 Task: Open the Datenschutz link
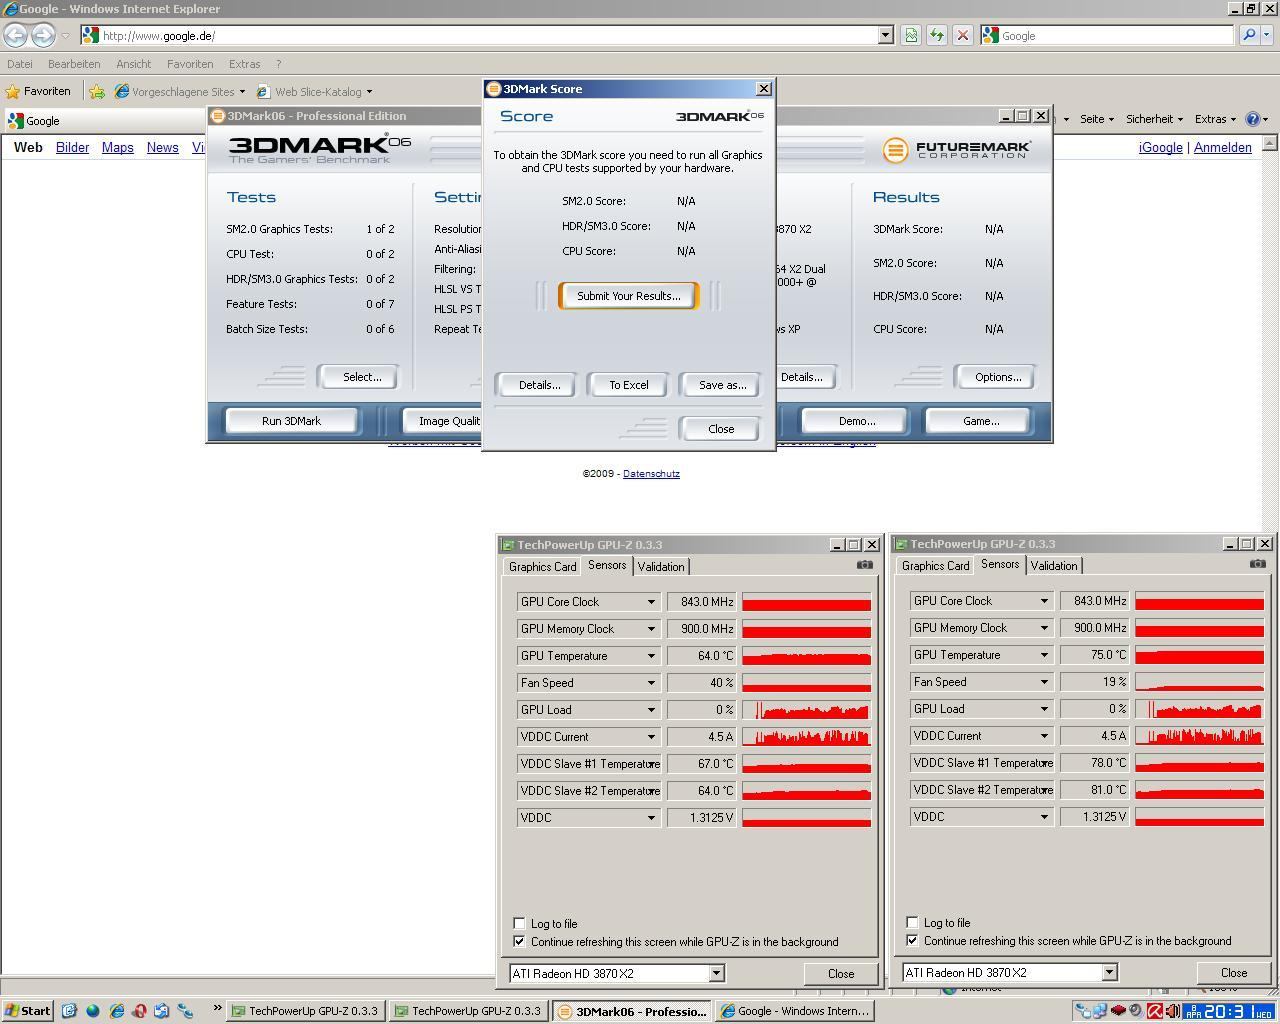point(651,474)
